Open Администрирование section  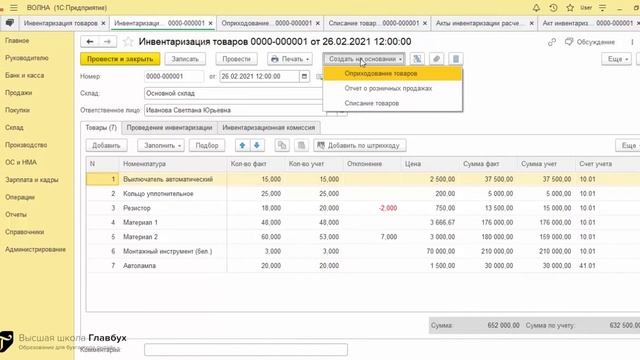pyautogui.click(x=36, y=249)
